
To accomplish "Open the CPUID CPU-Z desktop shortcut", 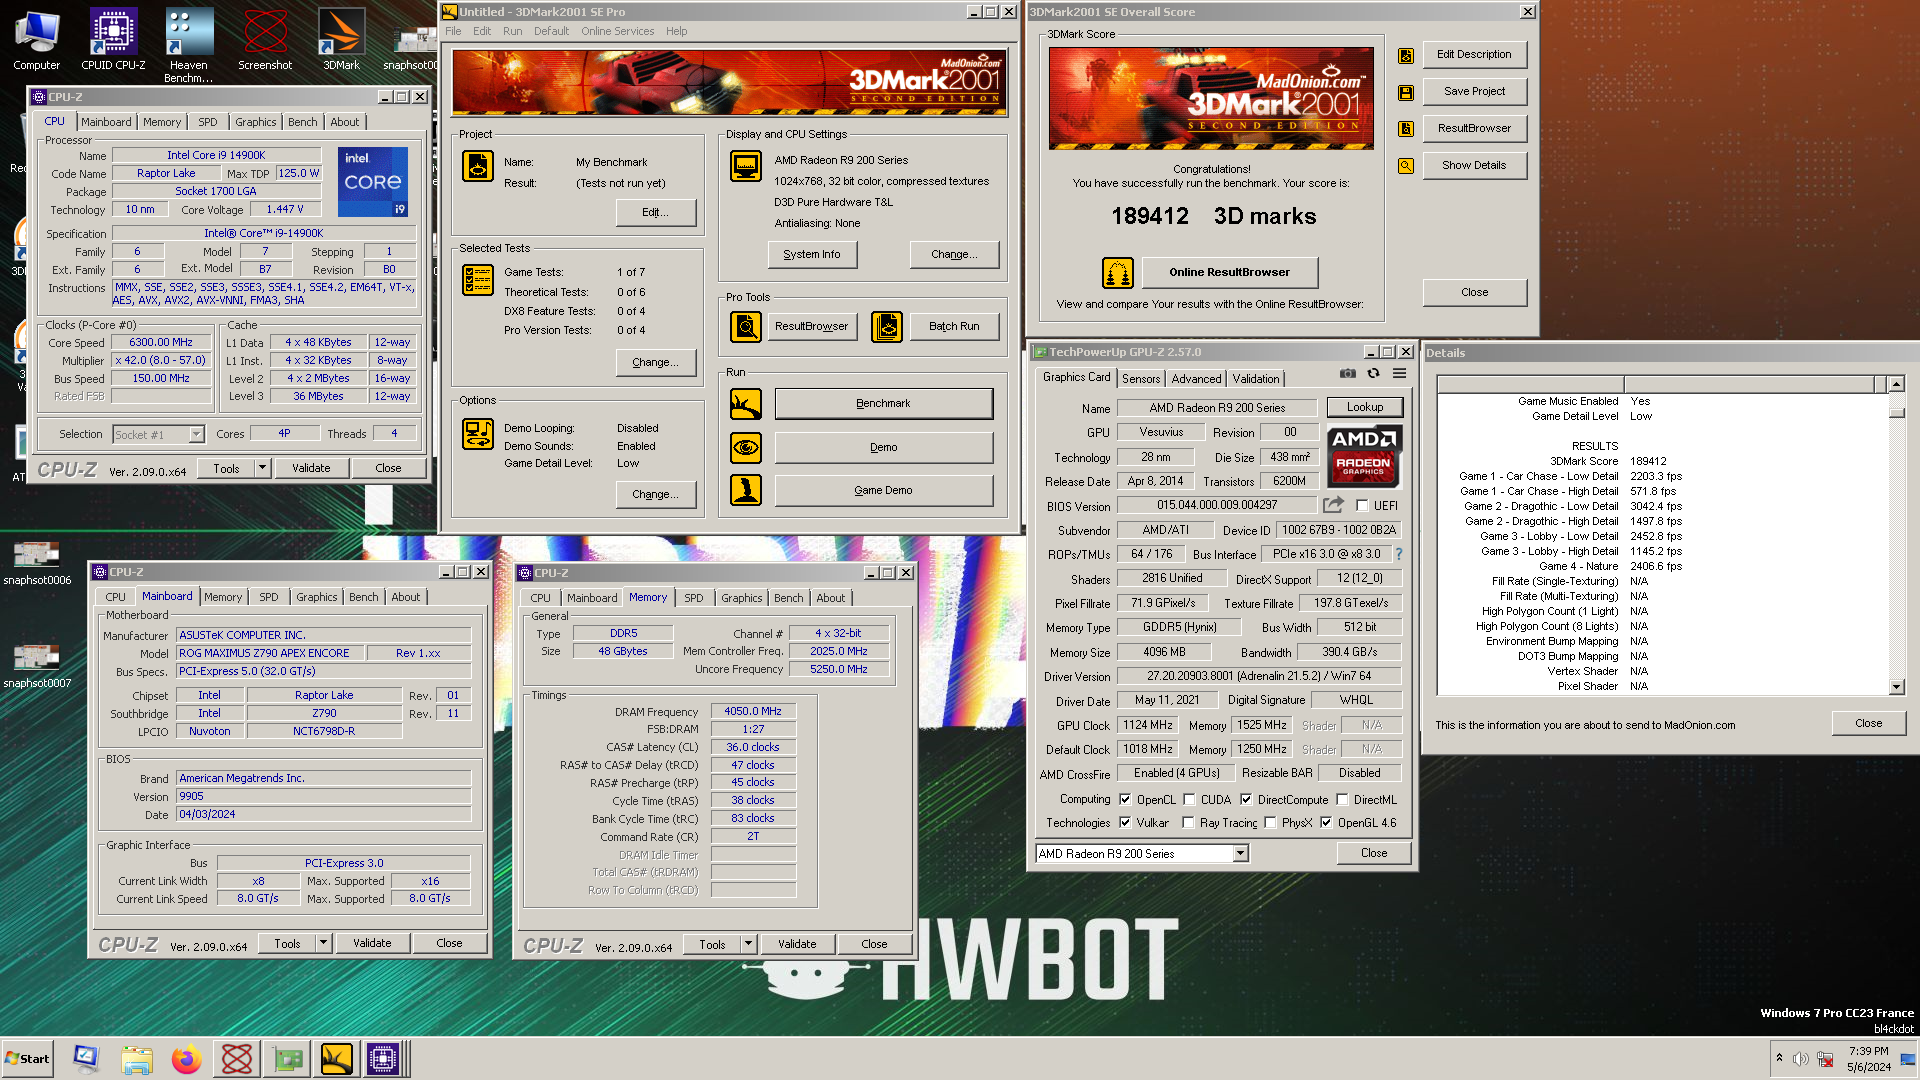I will pyautogui.click(x=113, y=40).
